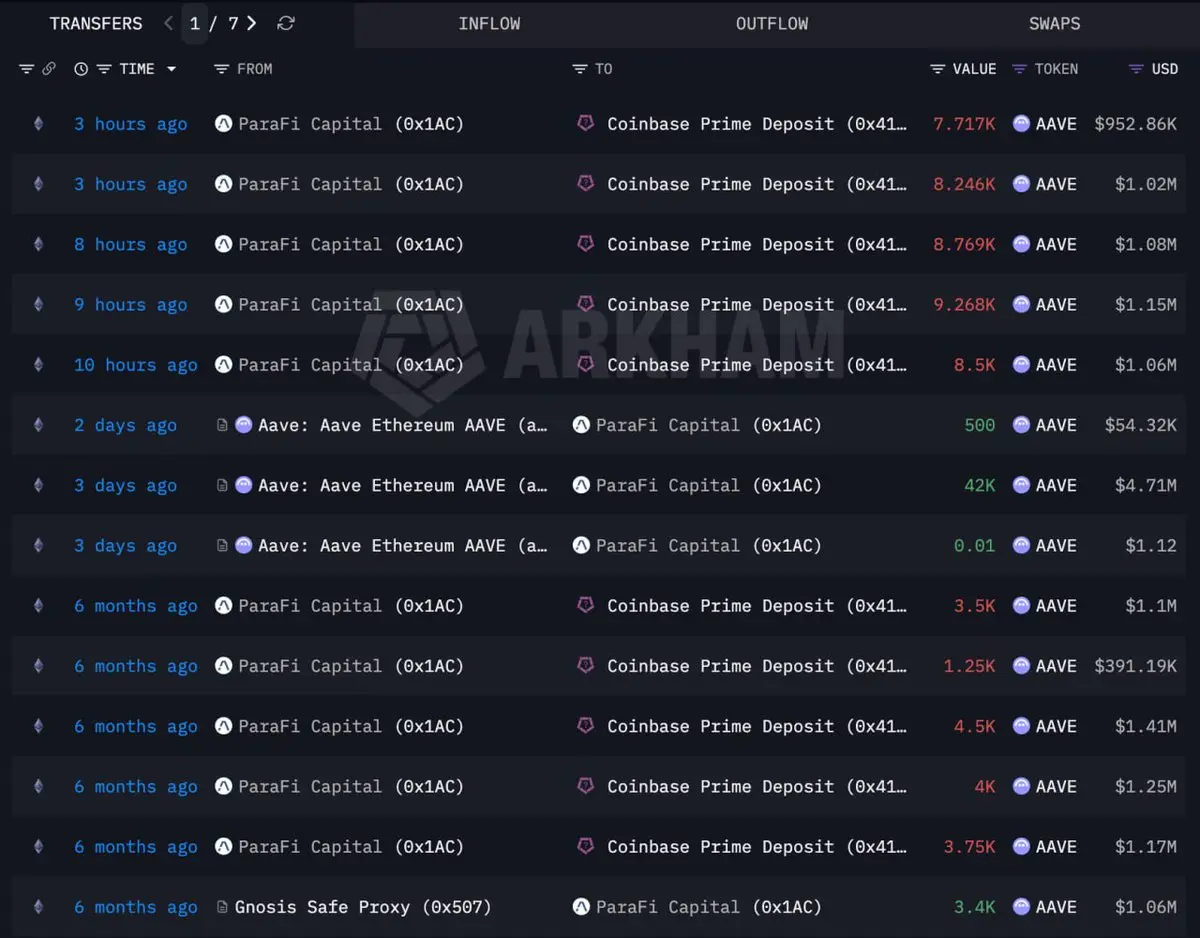The image size is (1200, 938).
Task: Refresh the transfers list
Action: click(x=286, y=23)
